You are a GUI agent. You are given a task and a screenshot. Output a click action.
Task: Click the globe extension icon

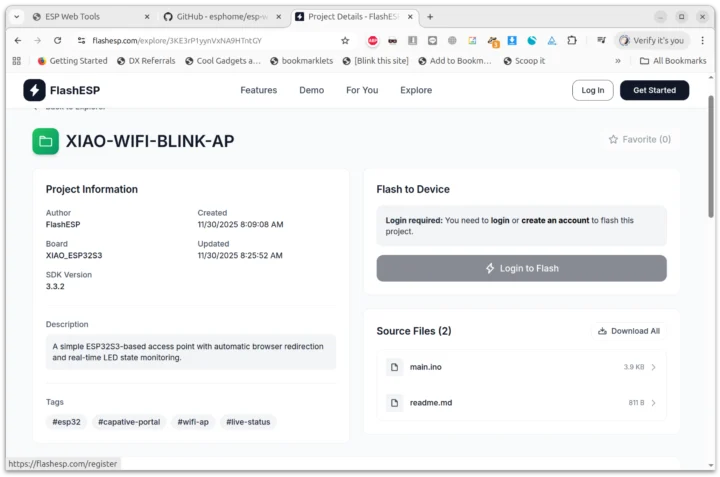pos(452,40)
